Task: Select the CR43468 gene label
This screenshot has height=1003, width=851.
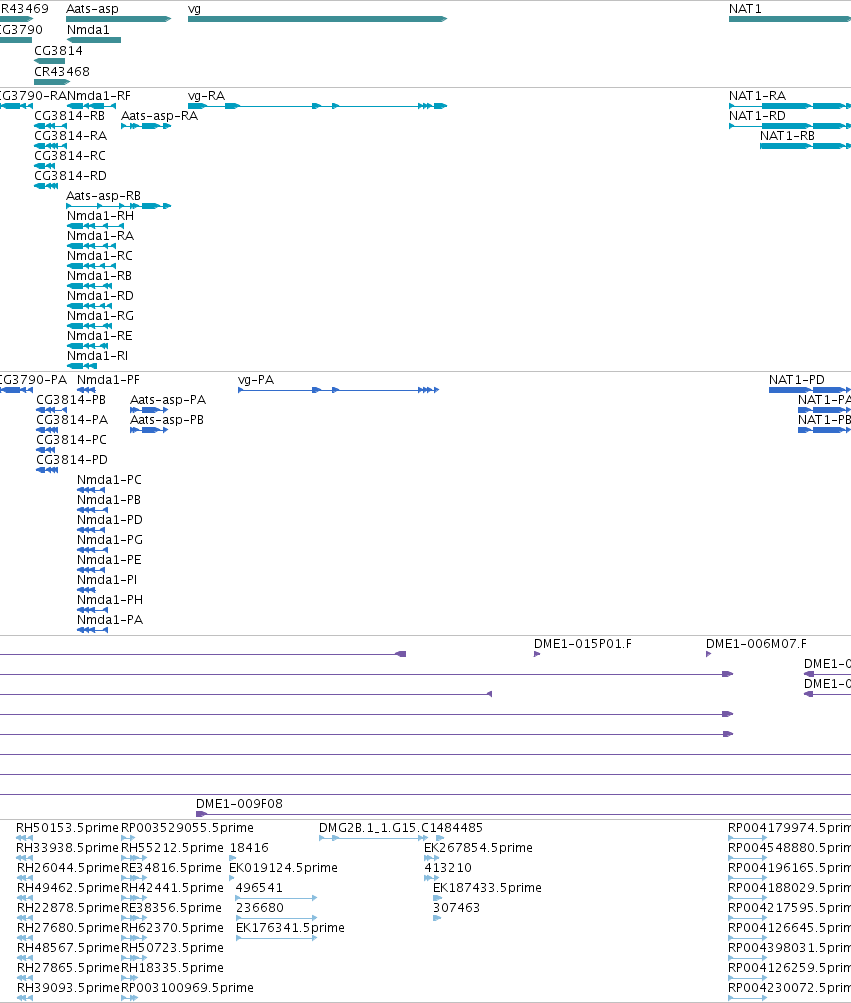Action: pos(62,72)
